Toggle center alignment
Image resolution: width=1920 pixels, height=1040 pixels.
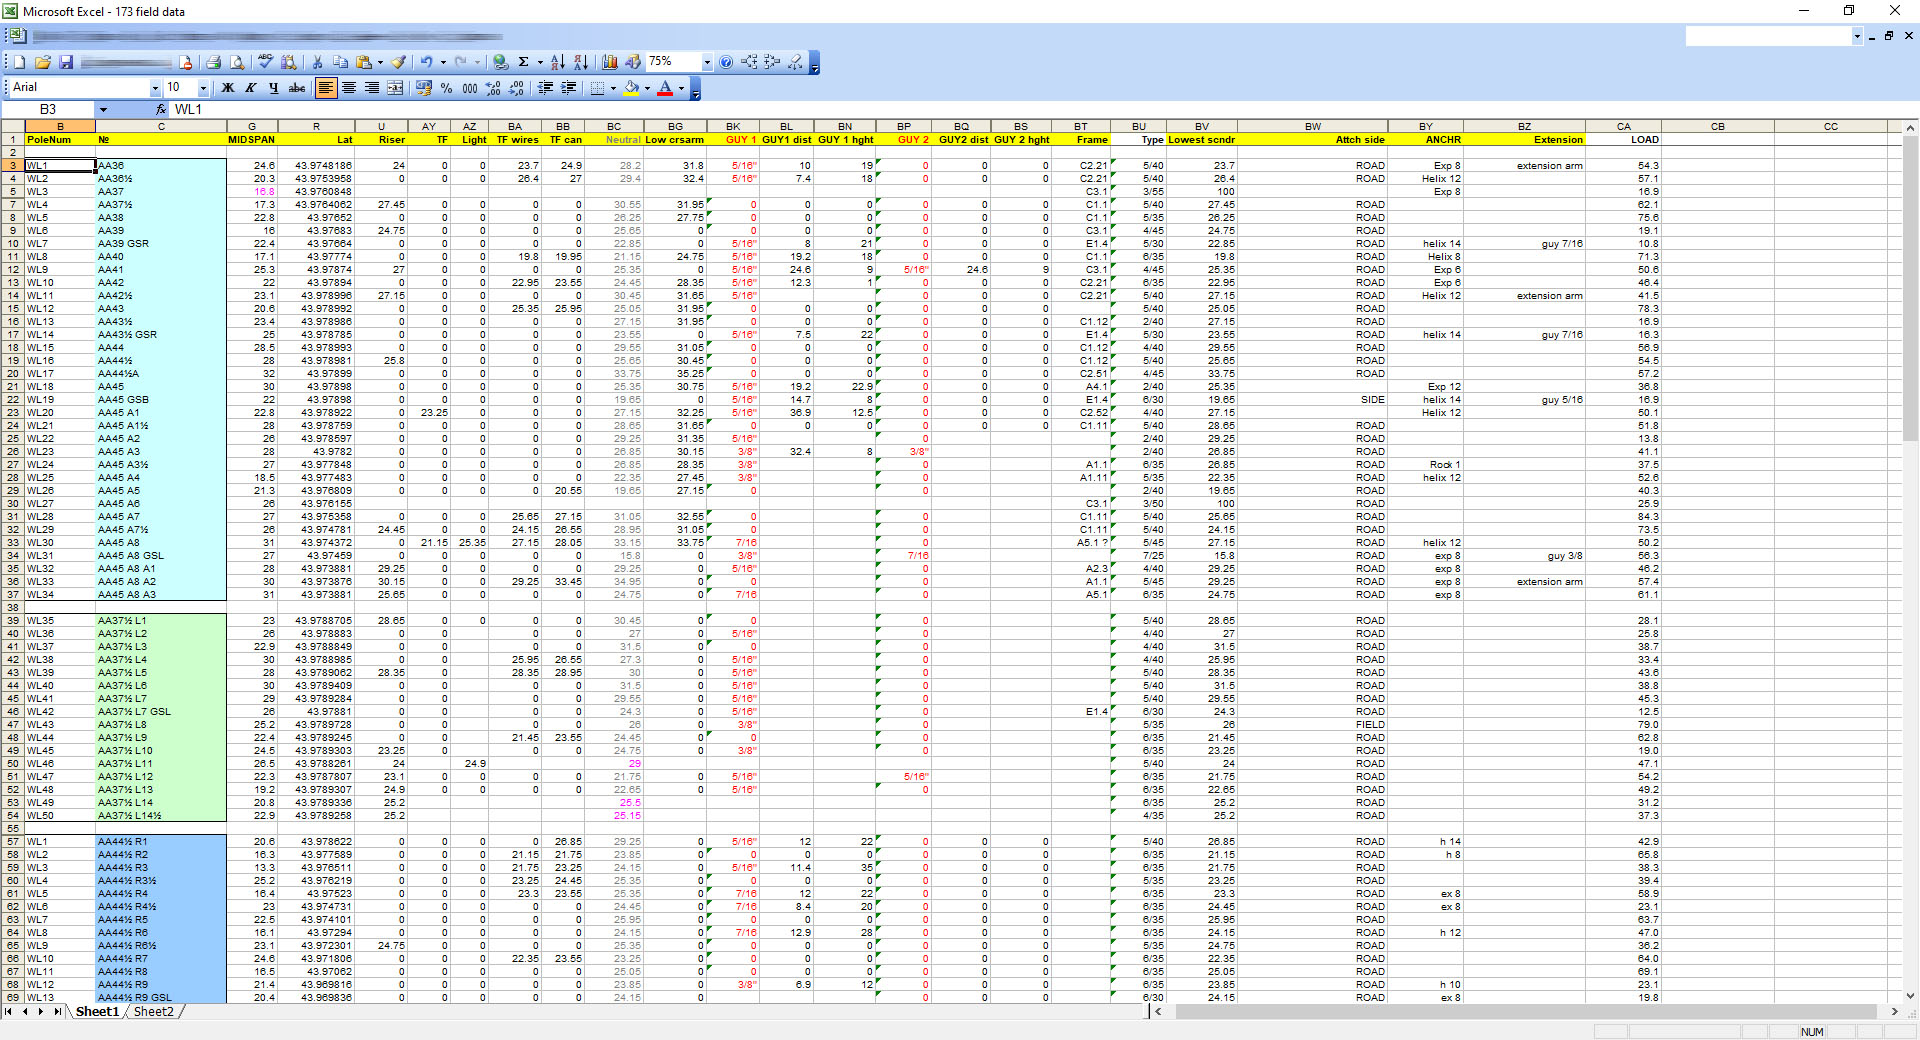point(349,88)
